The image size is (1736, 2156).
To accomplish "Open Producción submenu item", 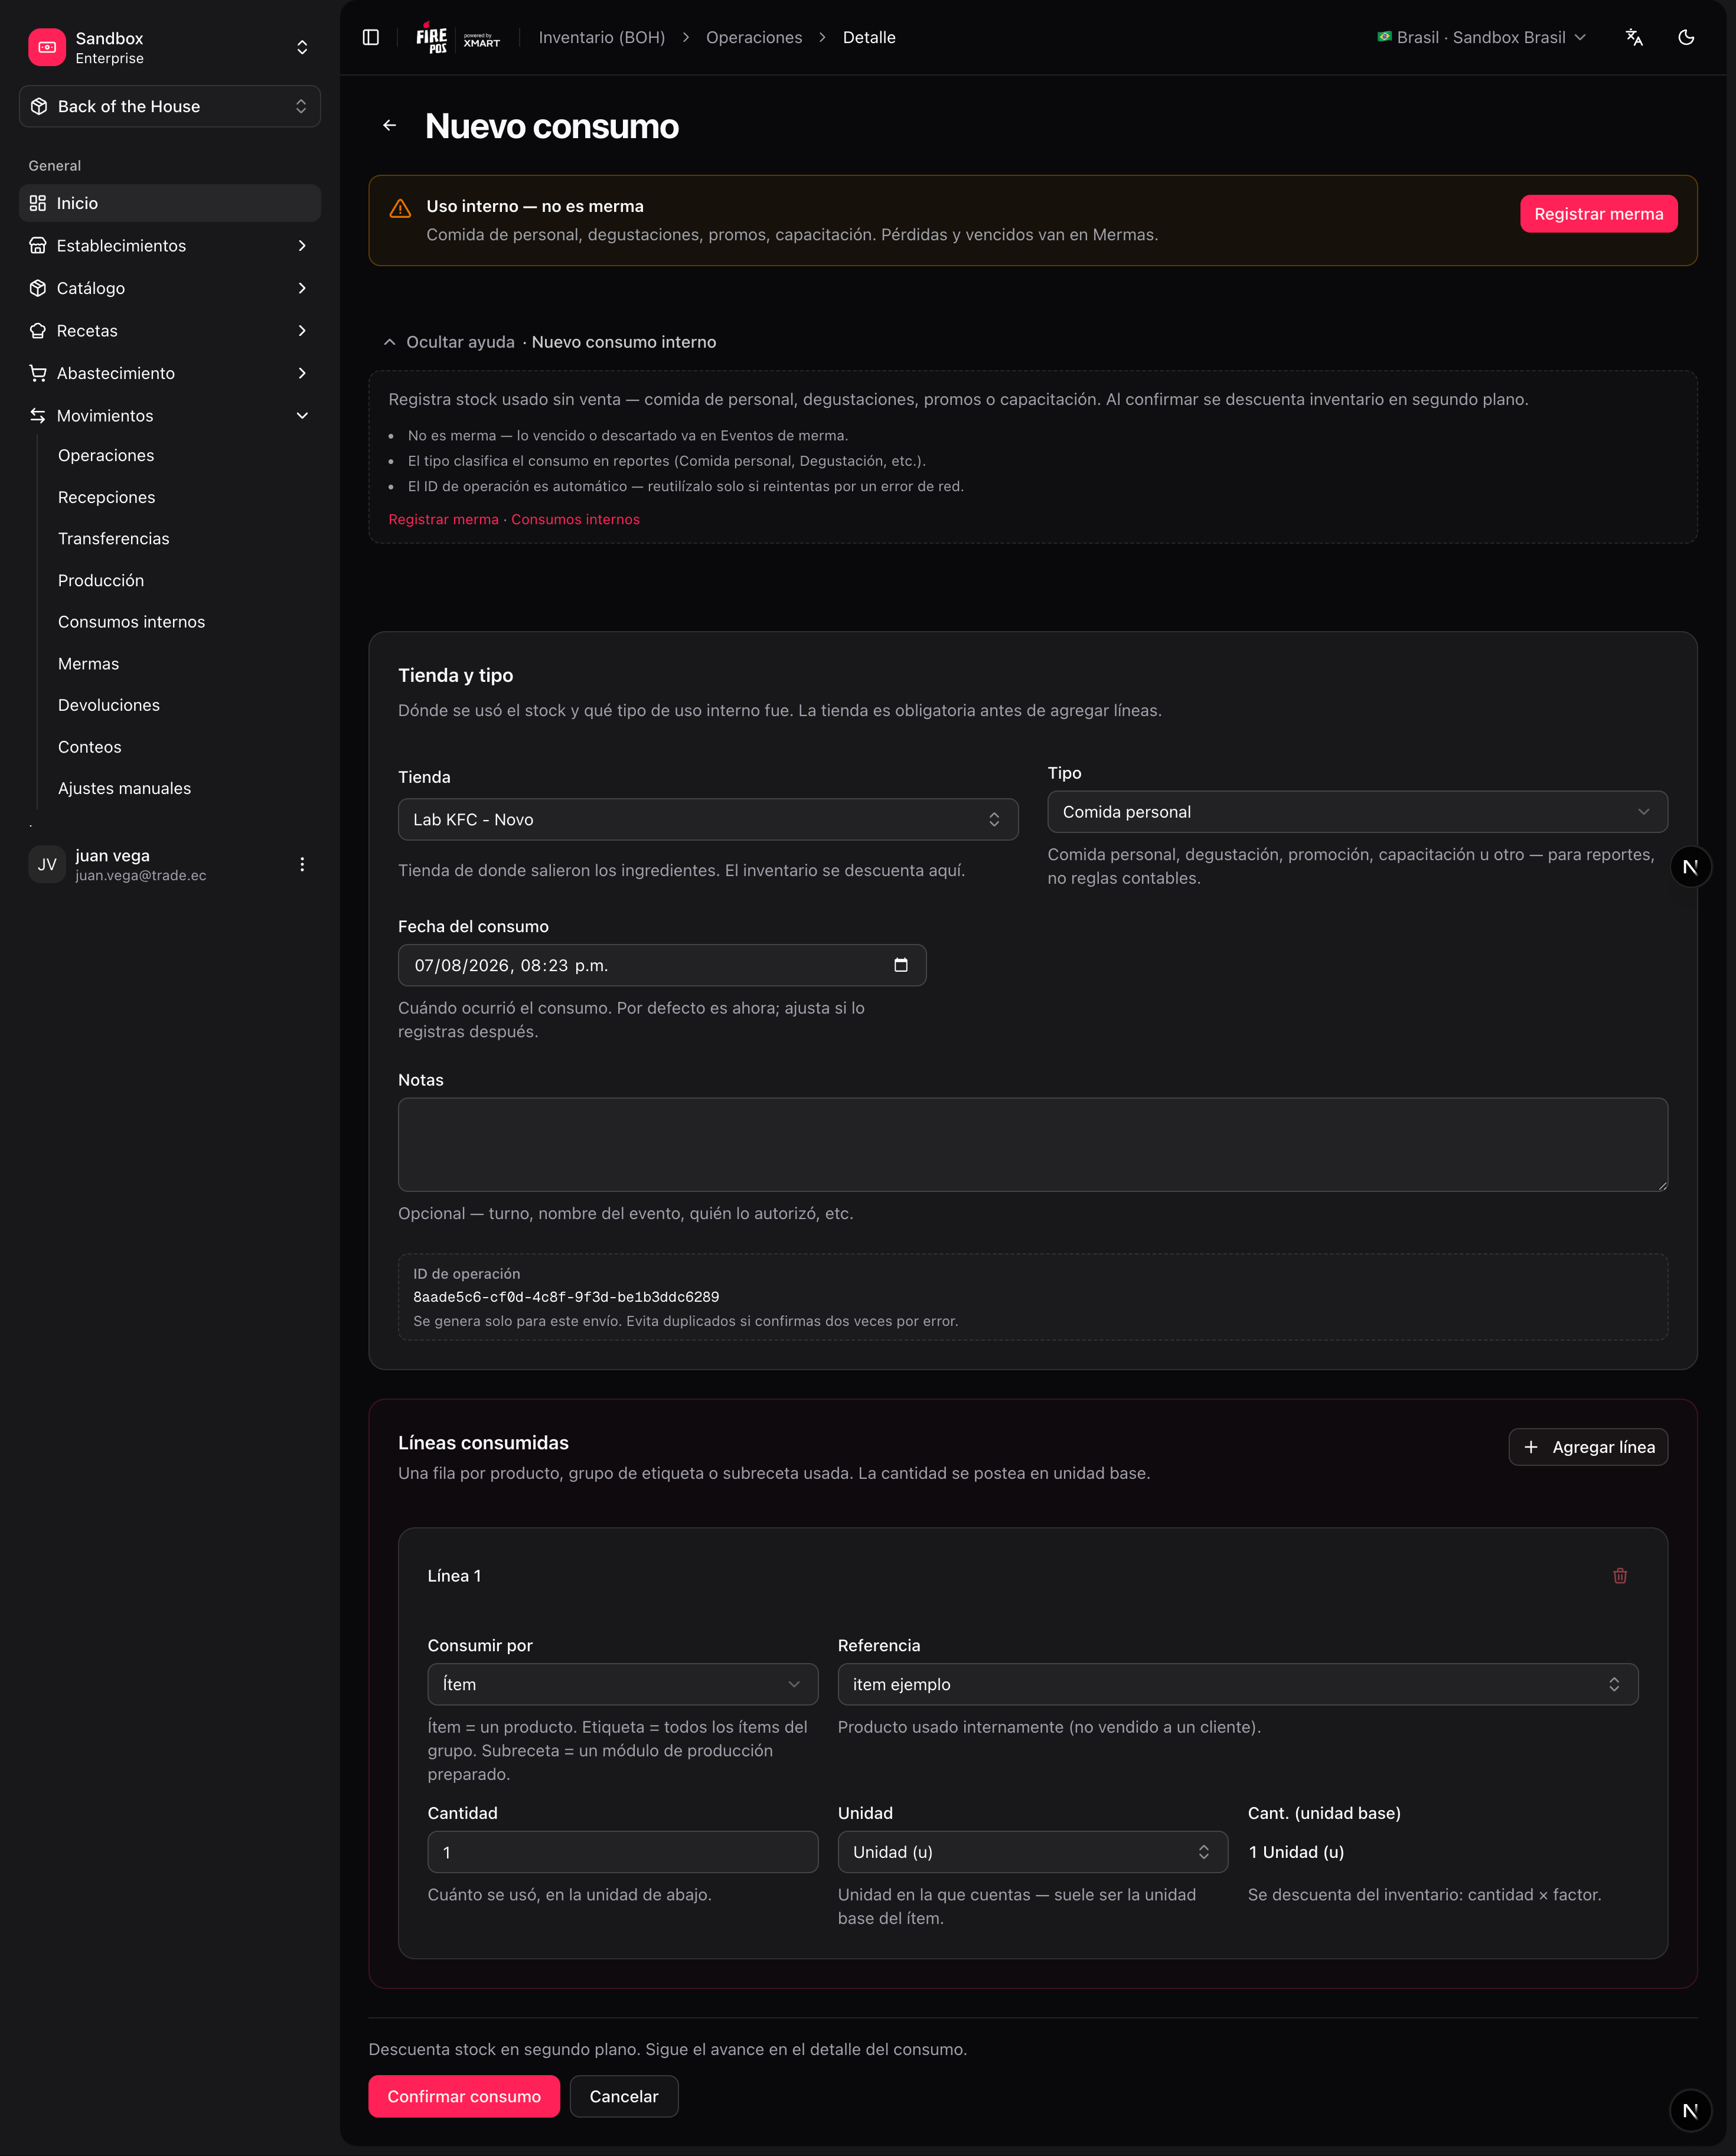I will point(101,580).
